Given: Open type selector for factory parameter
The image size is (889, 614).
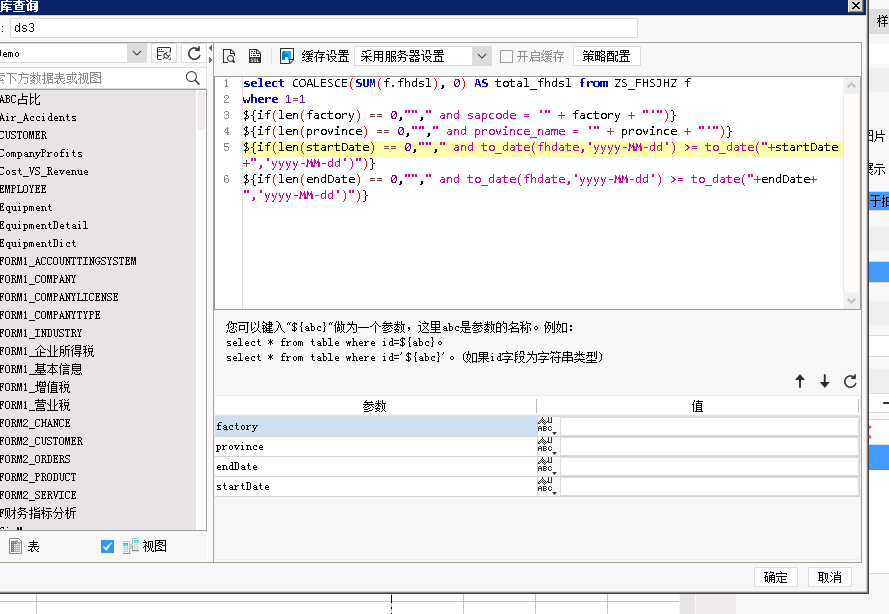Looking at the screenshot, I should pos(547,426).
